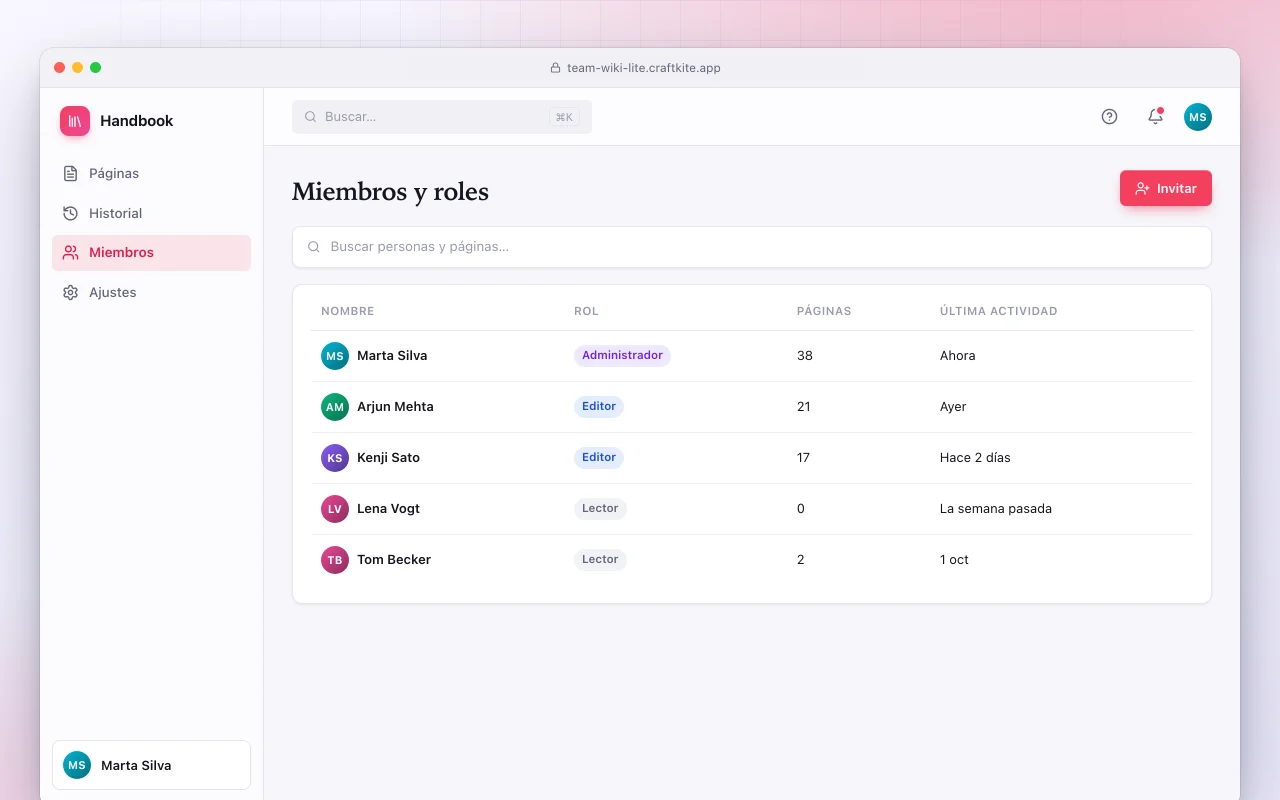1280x800 pixels.
Task: Click Arjun Mehta's AM avatar
Action: 335,407
